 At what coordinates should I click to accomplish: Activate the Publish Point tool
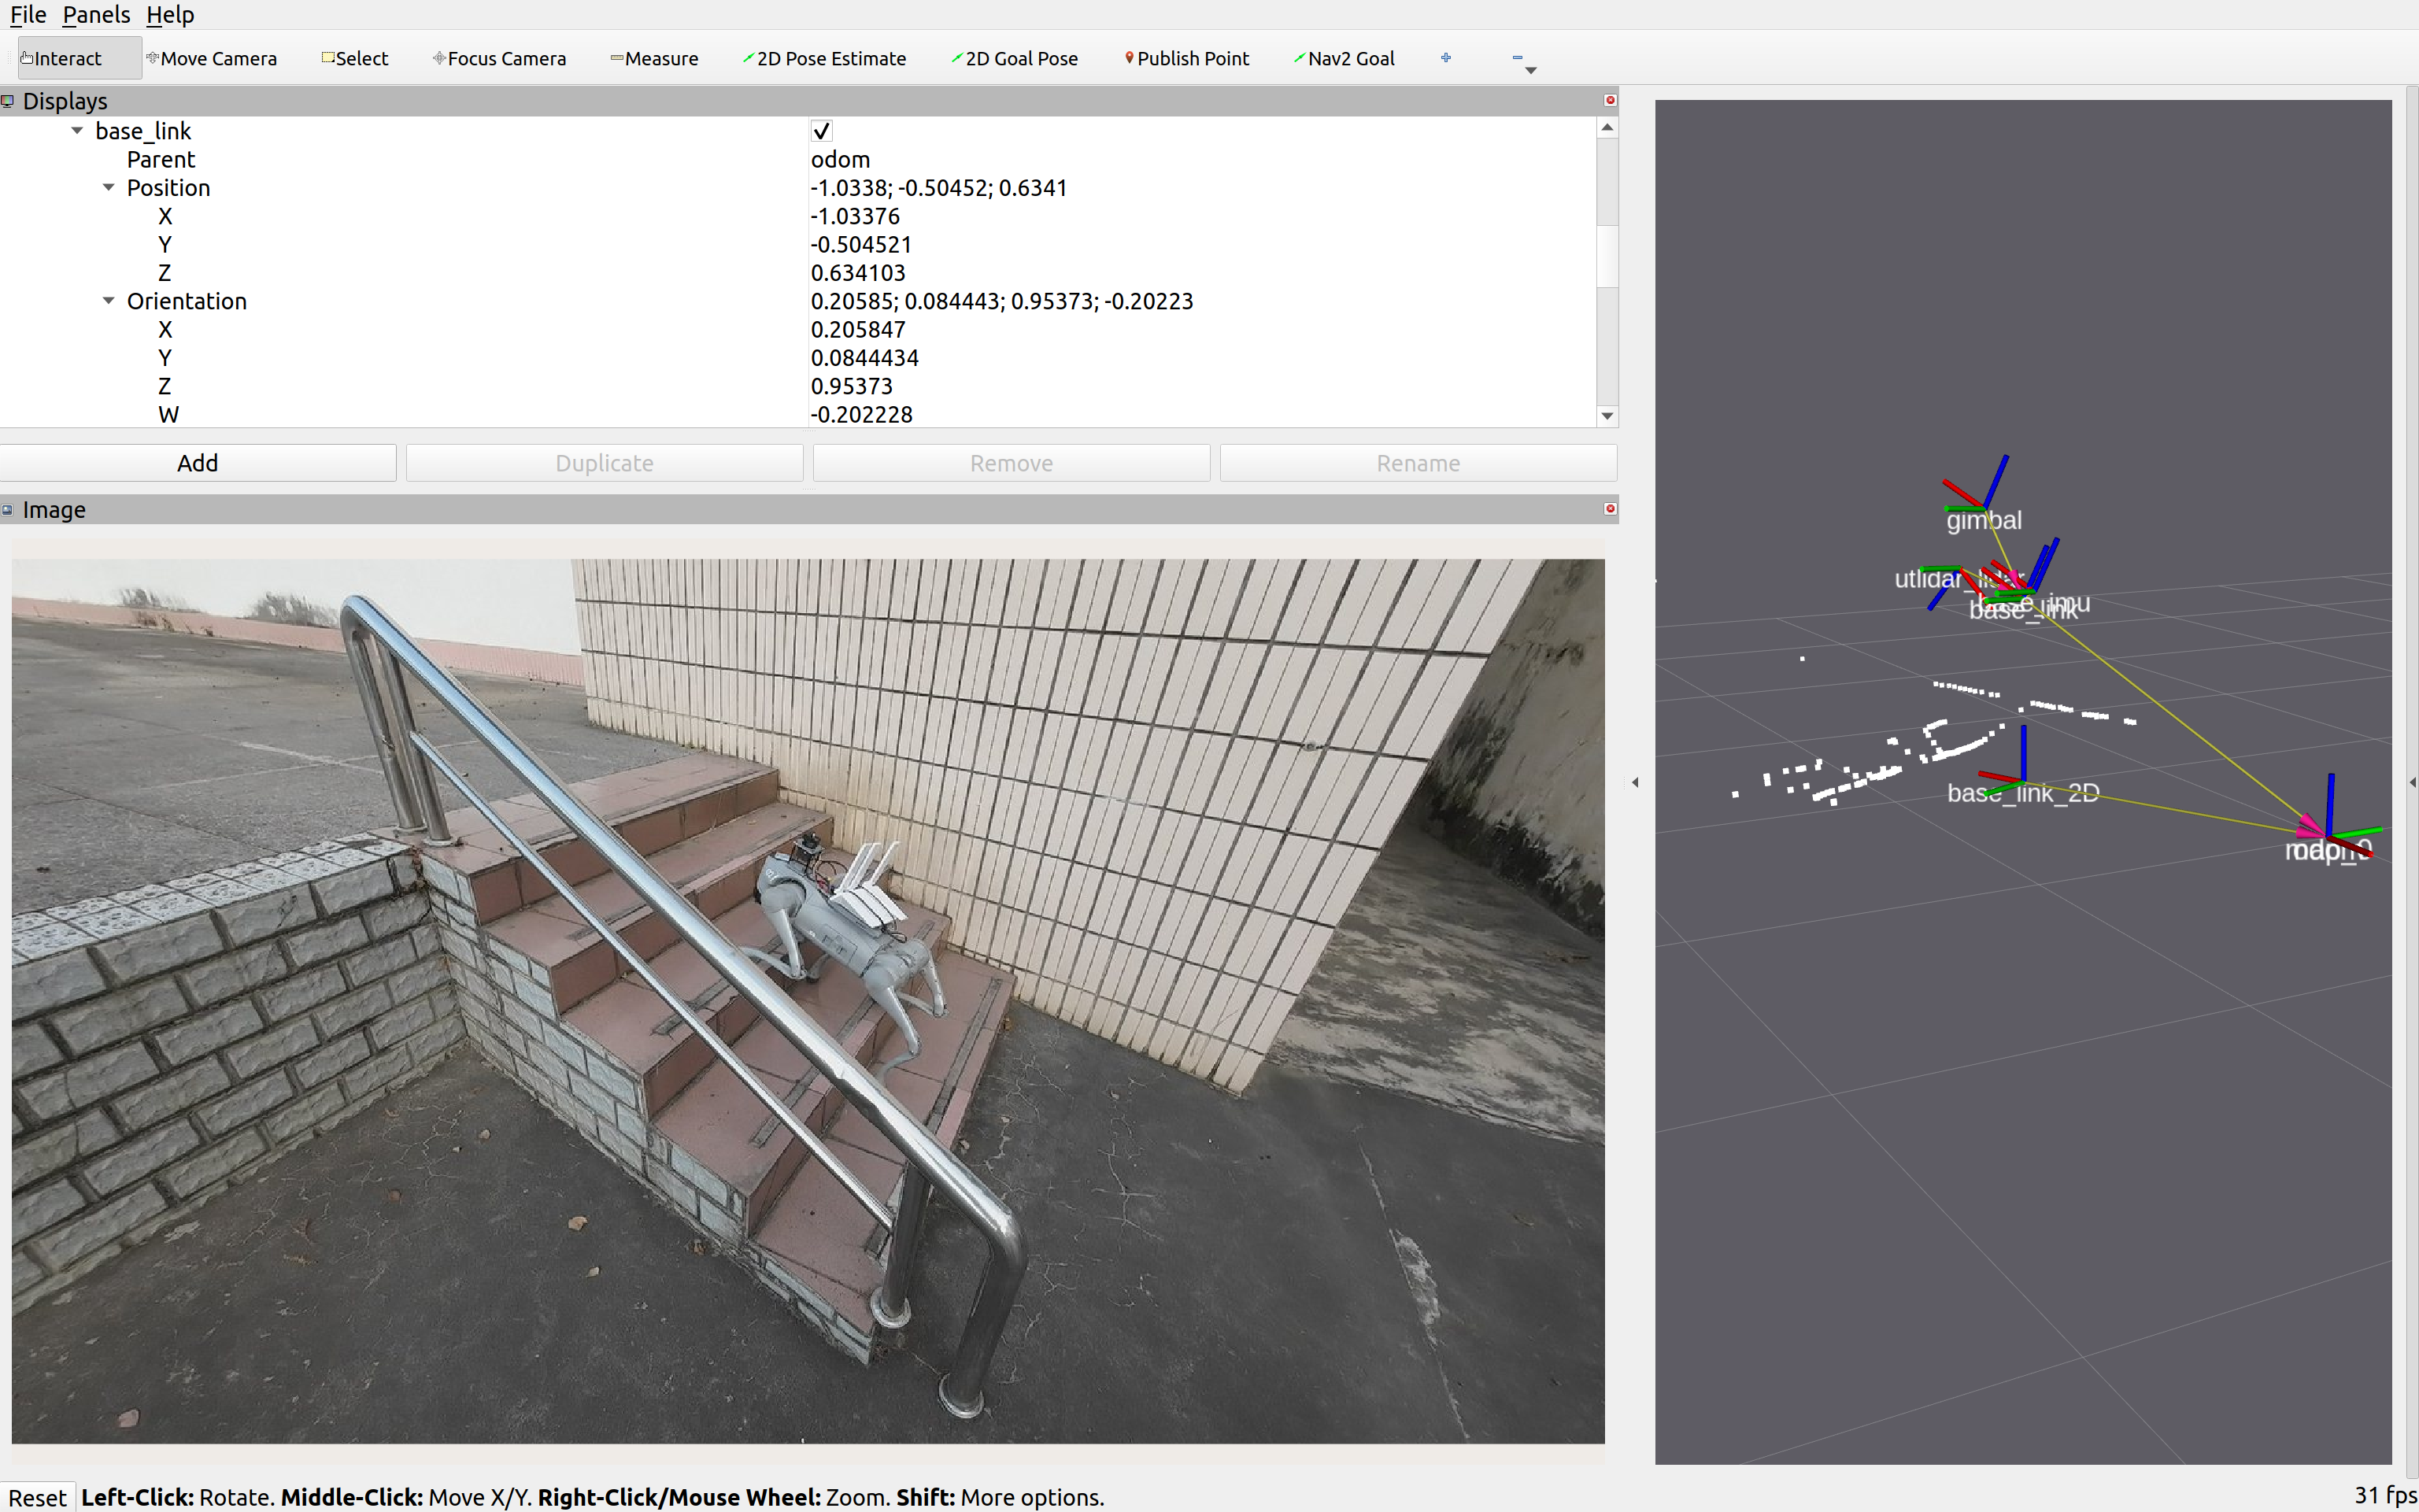coord(1186,58)
